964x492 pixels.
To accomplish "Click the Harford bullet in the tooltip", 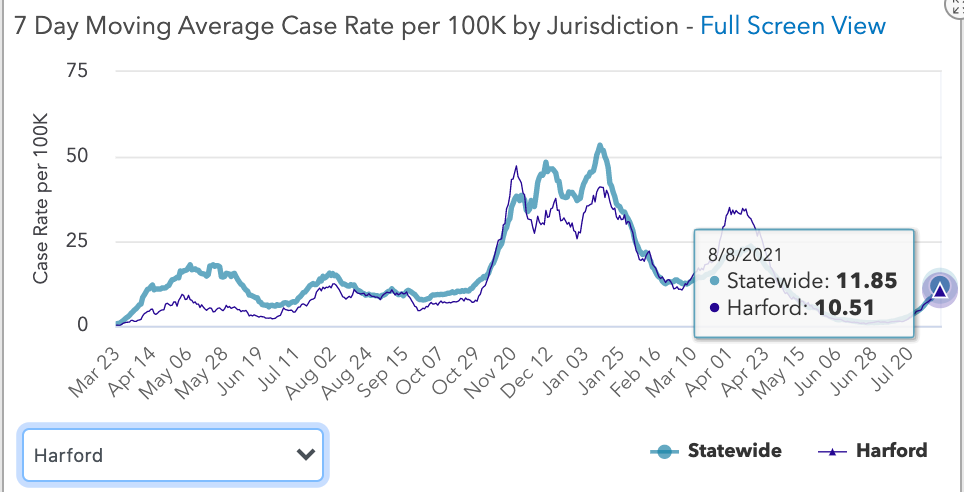I will tap(713, 309).
